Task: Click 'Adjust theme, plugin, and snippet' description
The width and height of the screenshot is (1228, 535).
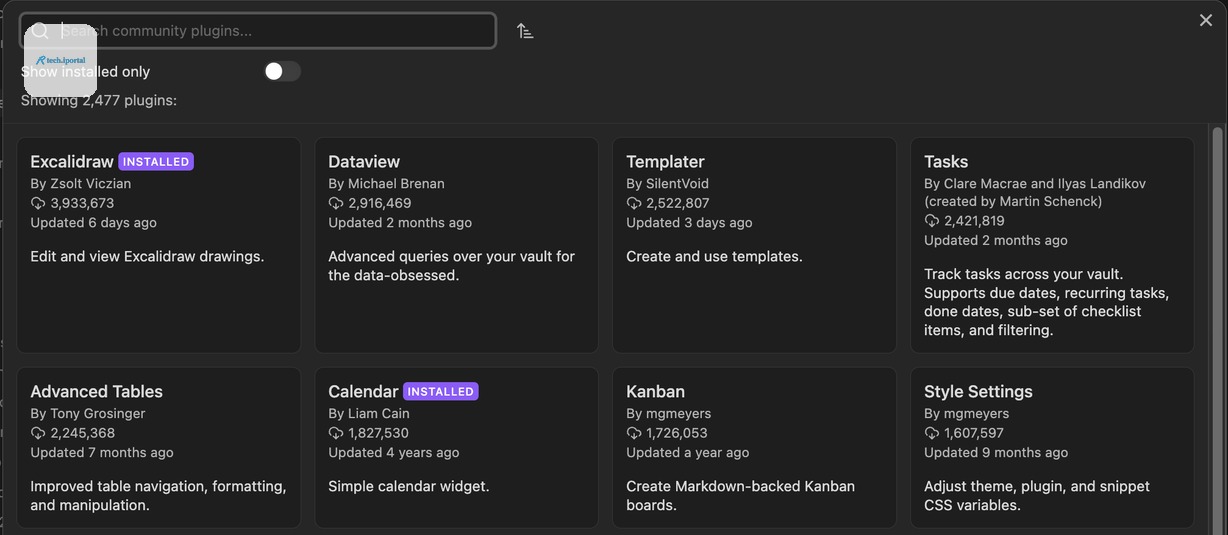Action: (1037, 496)
